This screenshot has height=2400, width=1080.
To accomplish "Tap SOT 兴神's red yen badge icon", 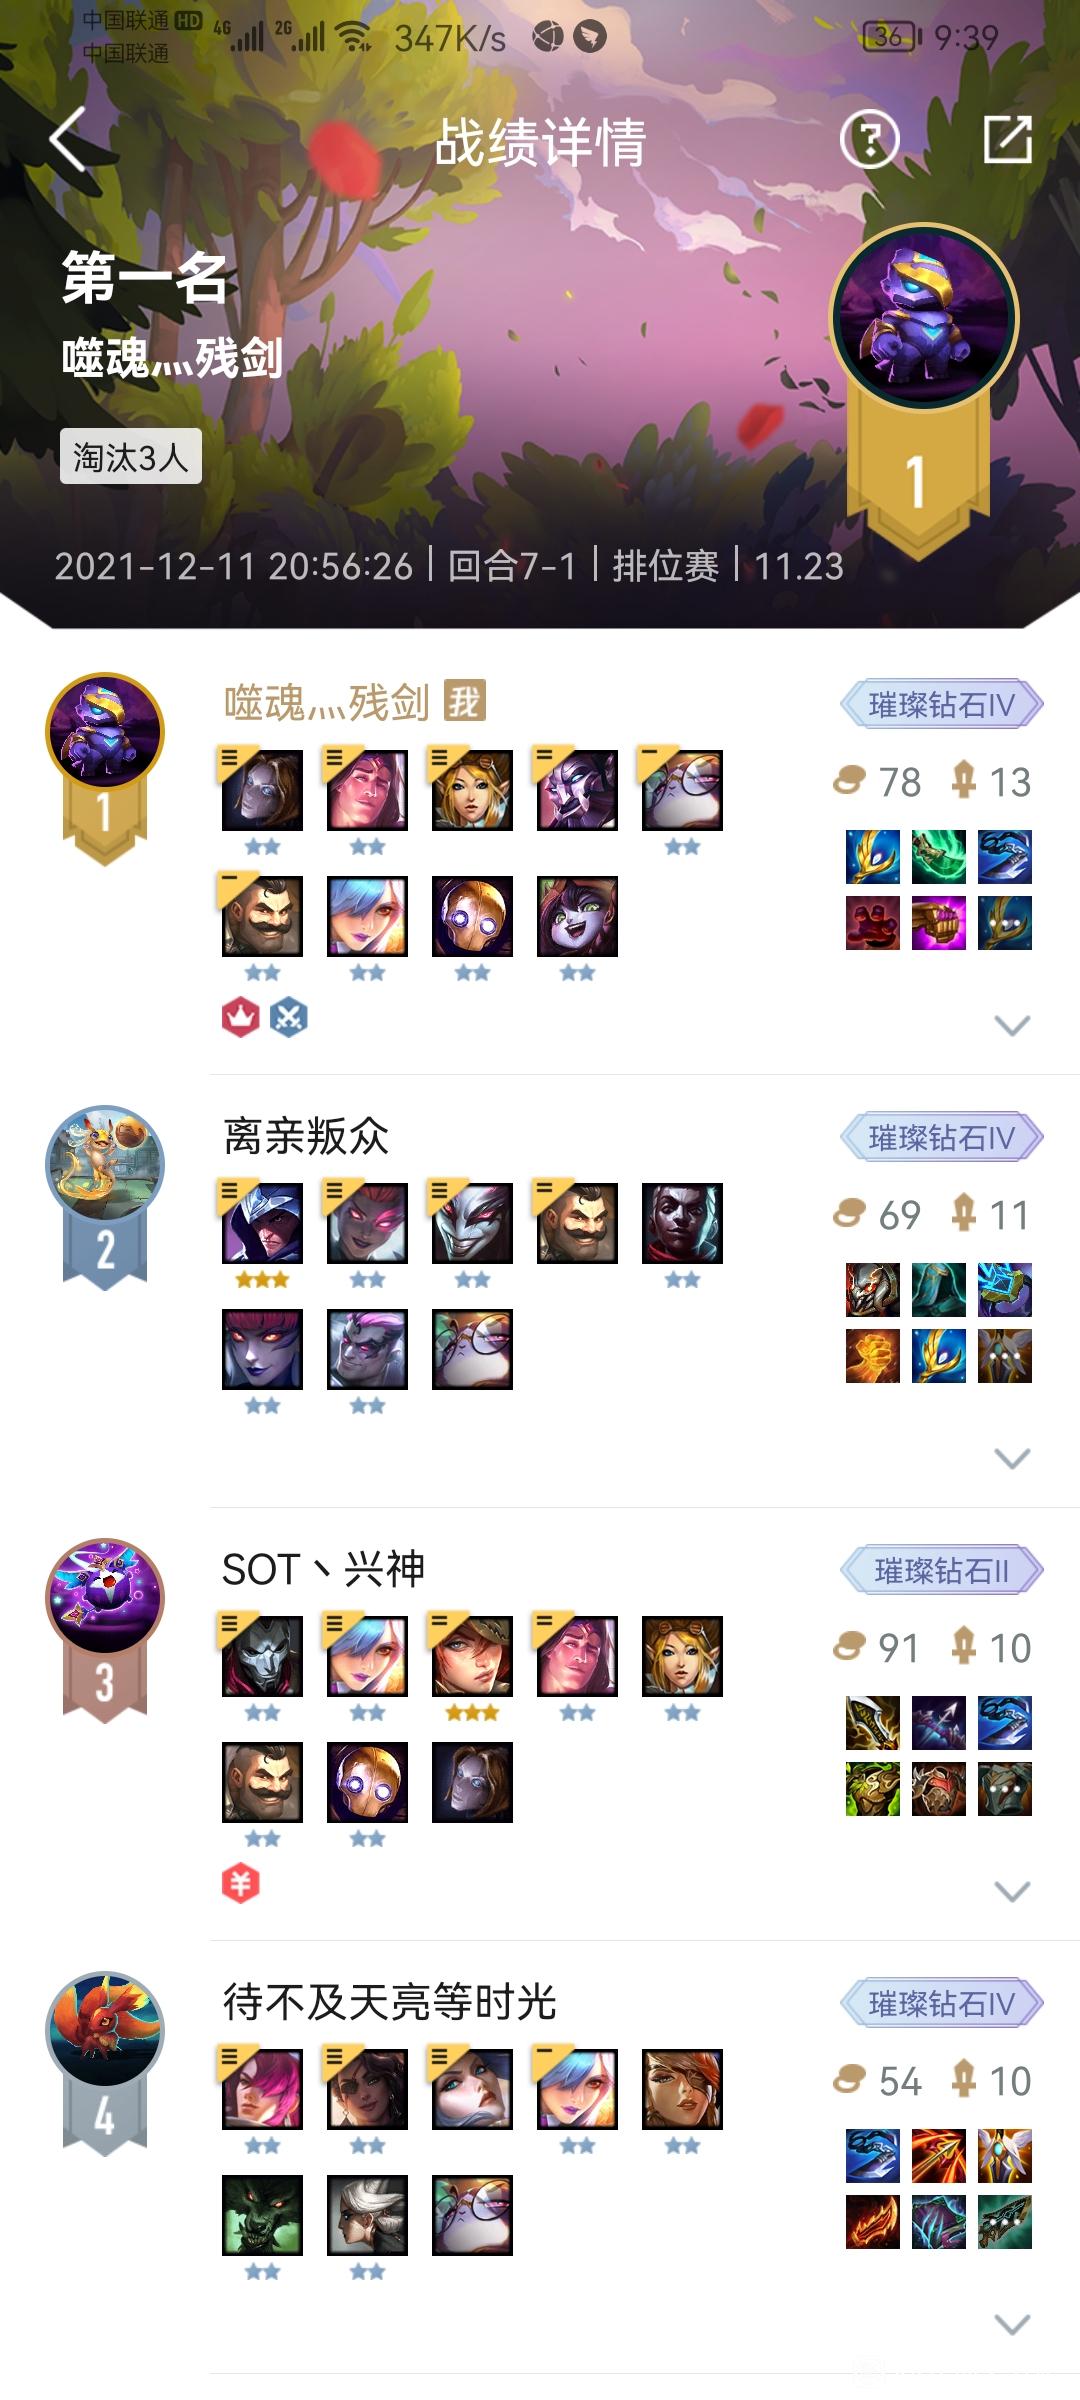I will 240,1884.
